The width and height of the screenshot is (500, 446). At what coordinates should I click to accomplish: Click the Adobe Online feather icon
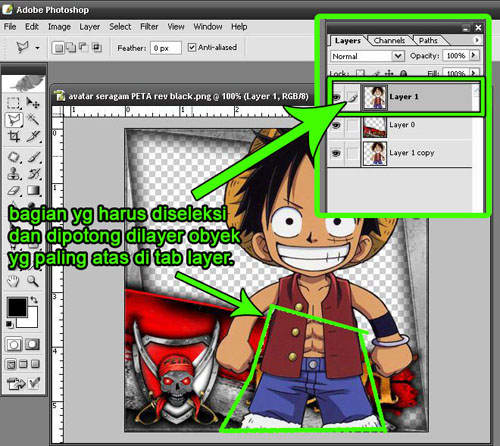point(24,83)
